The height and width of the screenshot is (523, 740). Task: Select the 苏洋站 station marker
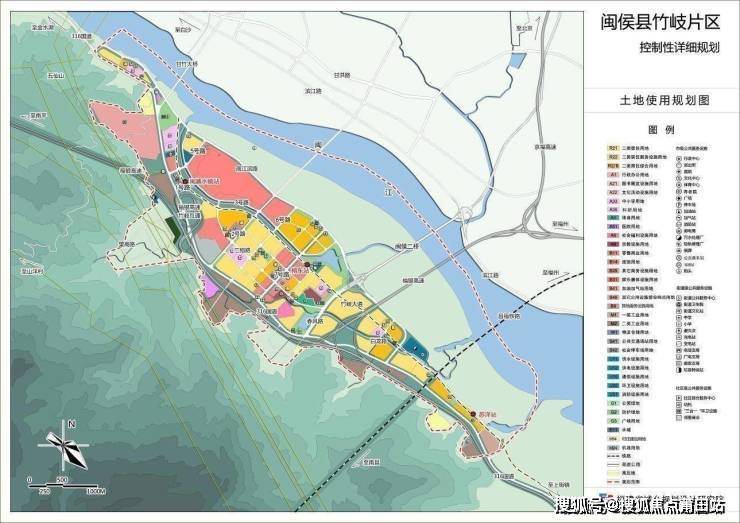coord(472,413)
